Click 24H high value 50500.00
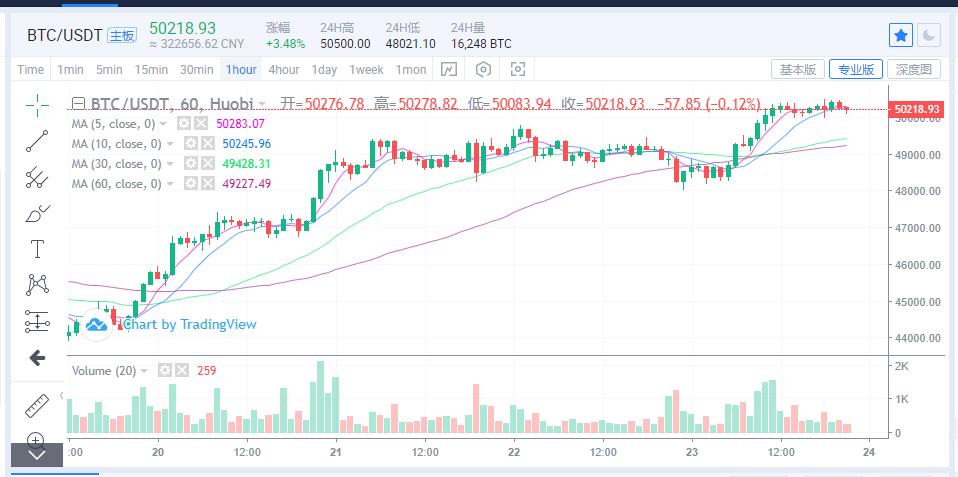Image resolution: width=958 pixels, height=477 pixels. (345, 44)
